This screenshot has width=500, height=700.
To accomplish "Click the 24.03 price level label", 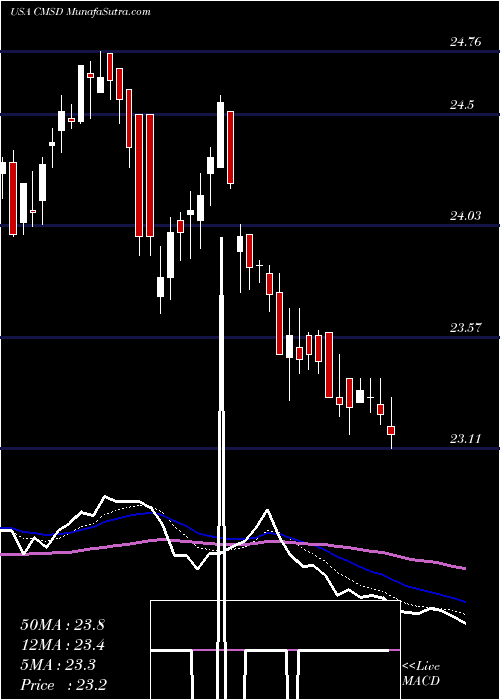I will click(466, 216).
